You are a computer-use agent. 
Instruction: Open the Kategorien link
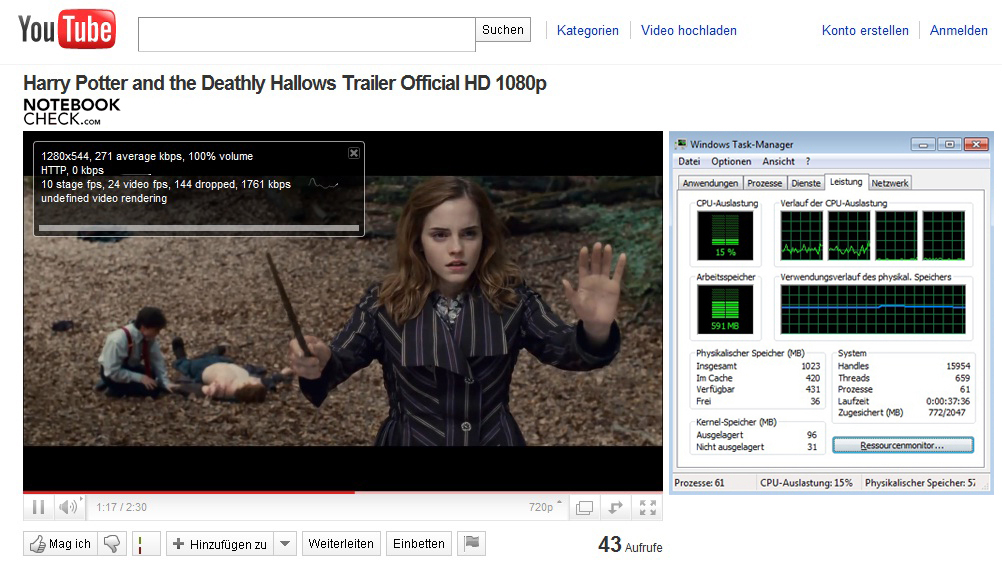(588, 31)
